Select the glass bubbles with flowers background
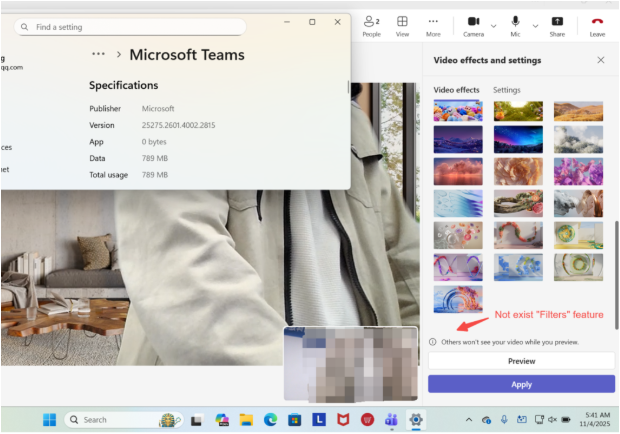620x434 pixels. pyautogui.click(x=458, y=235)
